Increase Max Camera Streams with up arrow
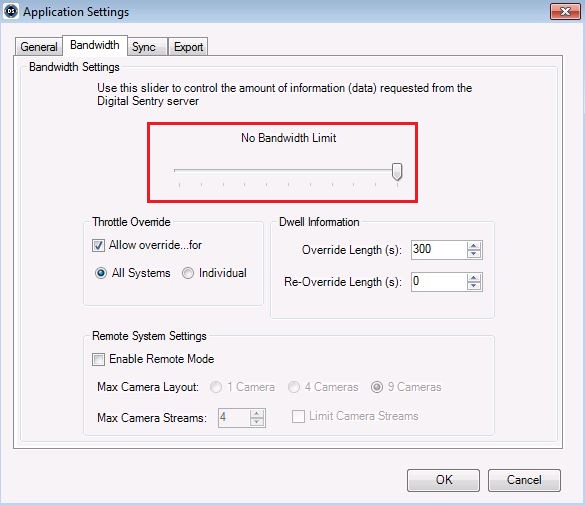 [257, 414]
